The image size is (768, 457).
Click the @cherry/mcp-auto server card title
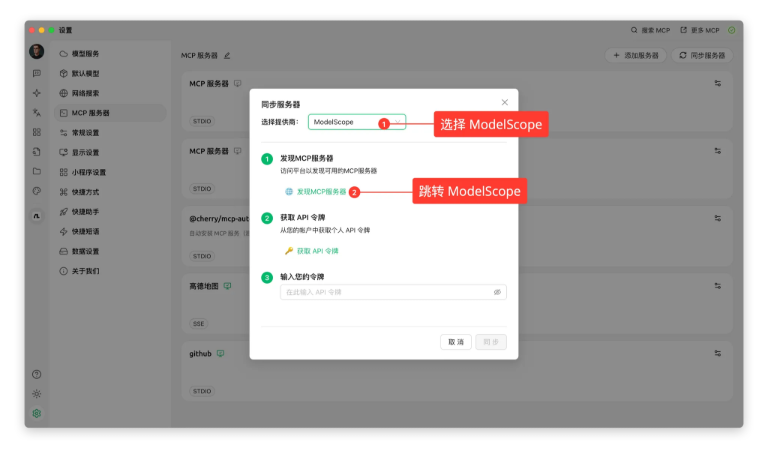(x=219, y=218)
